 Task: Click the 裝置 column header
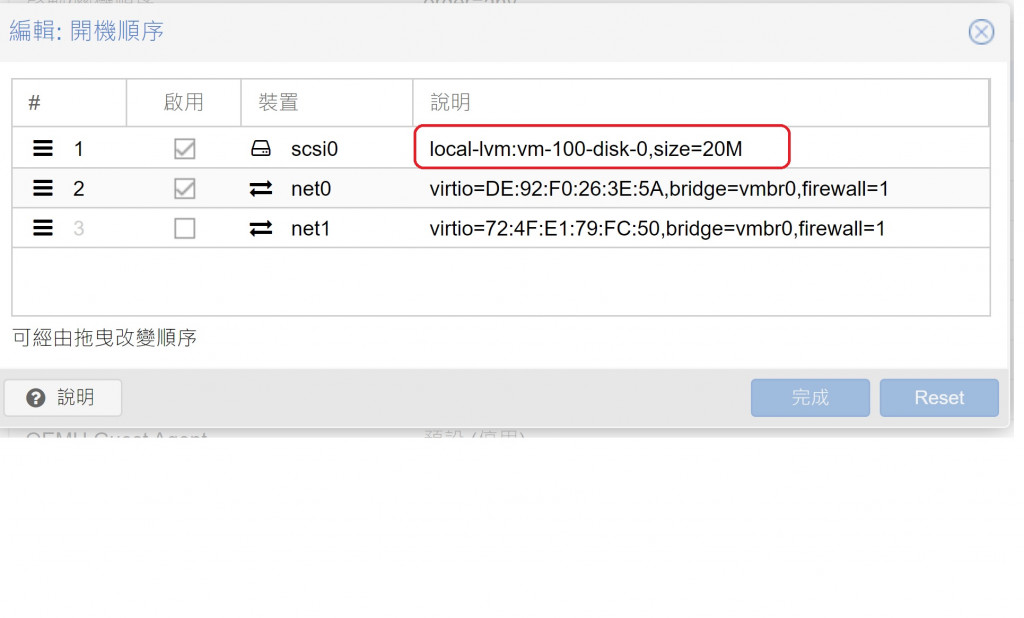point(327,103)
